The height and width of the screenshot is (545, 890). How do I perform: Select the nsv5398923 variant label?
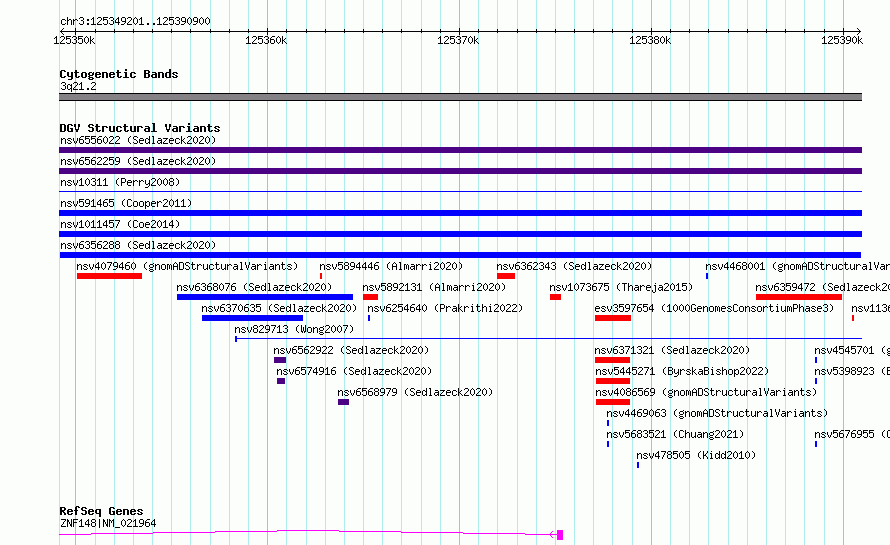[851, 371]
